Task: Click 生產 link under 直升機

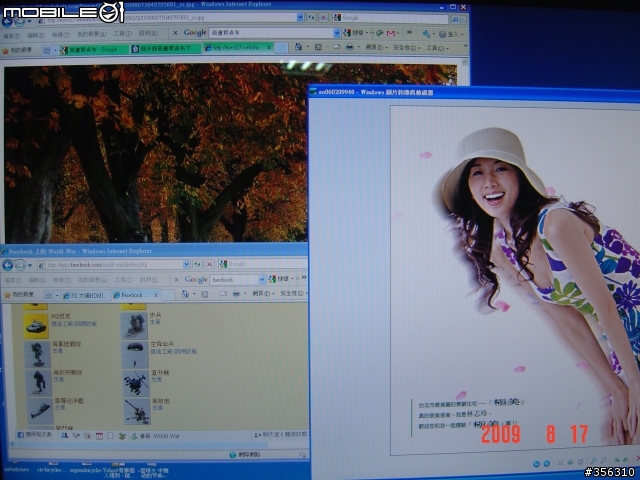Action: (x=156, y=380)
